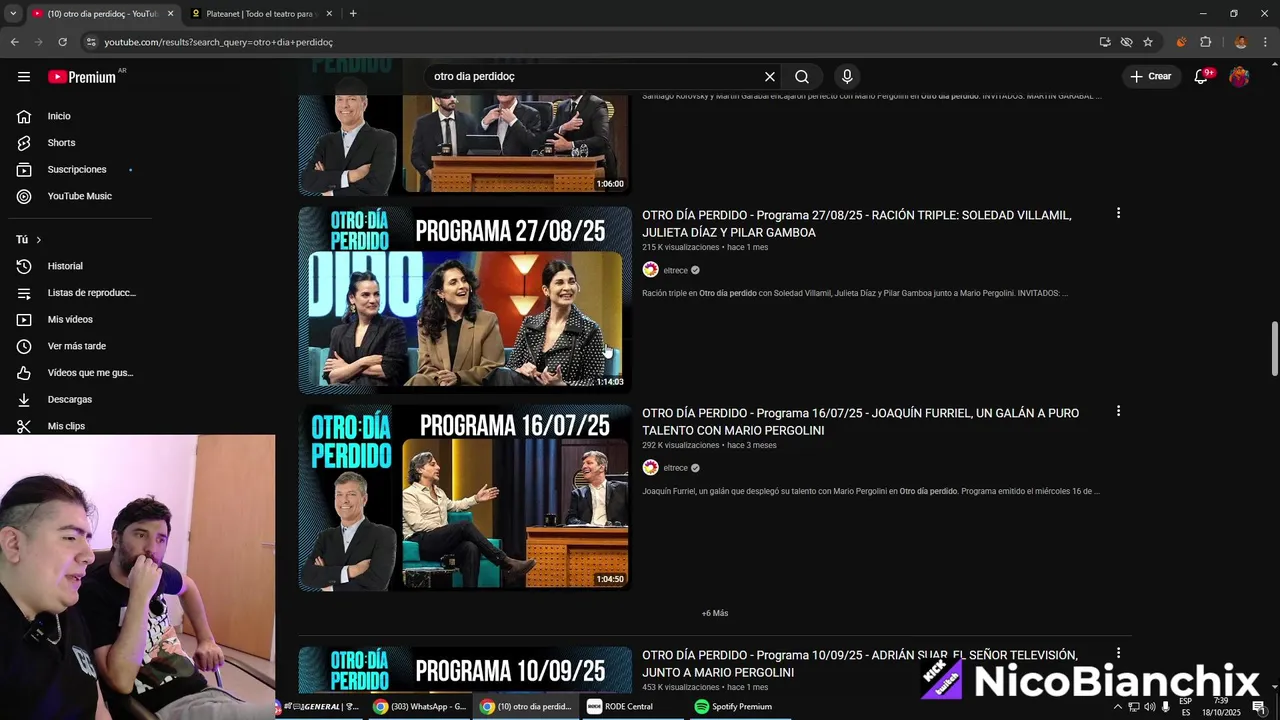Open a new browser tab

coord(353,14)
